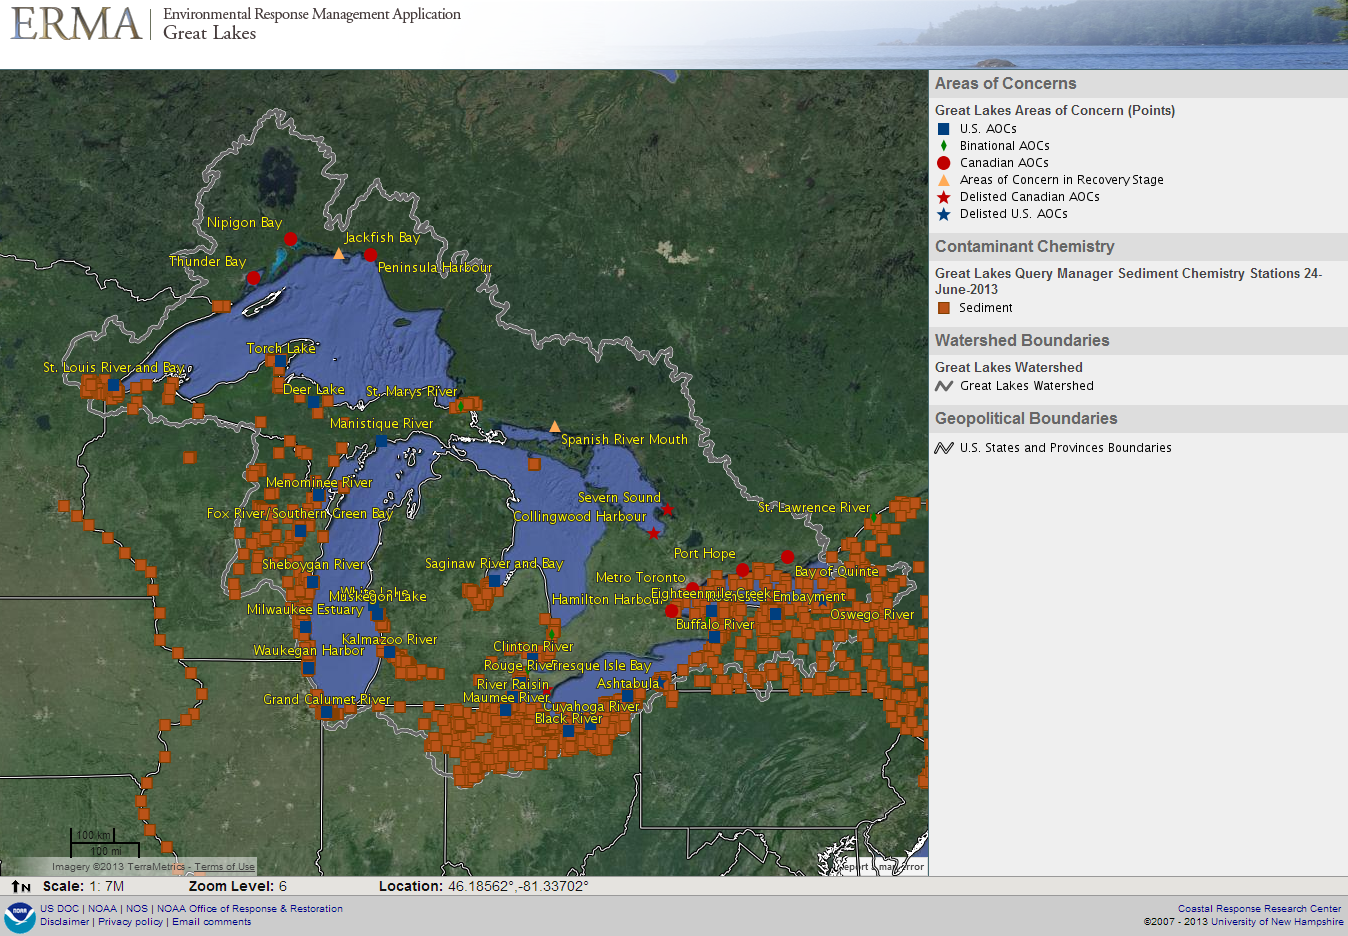Click the ERMA logo in header
The image size is (1348, 936).
[x=76, y=24]
